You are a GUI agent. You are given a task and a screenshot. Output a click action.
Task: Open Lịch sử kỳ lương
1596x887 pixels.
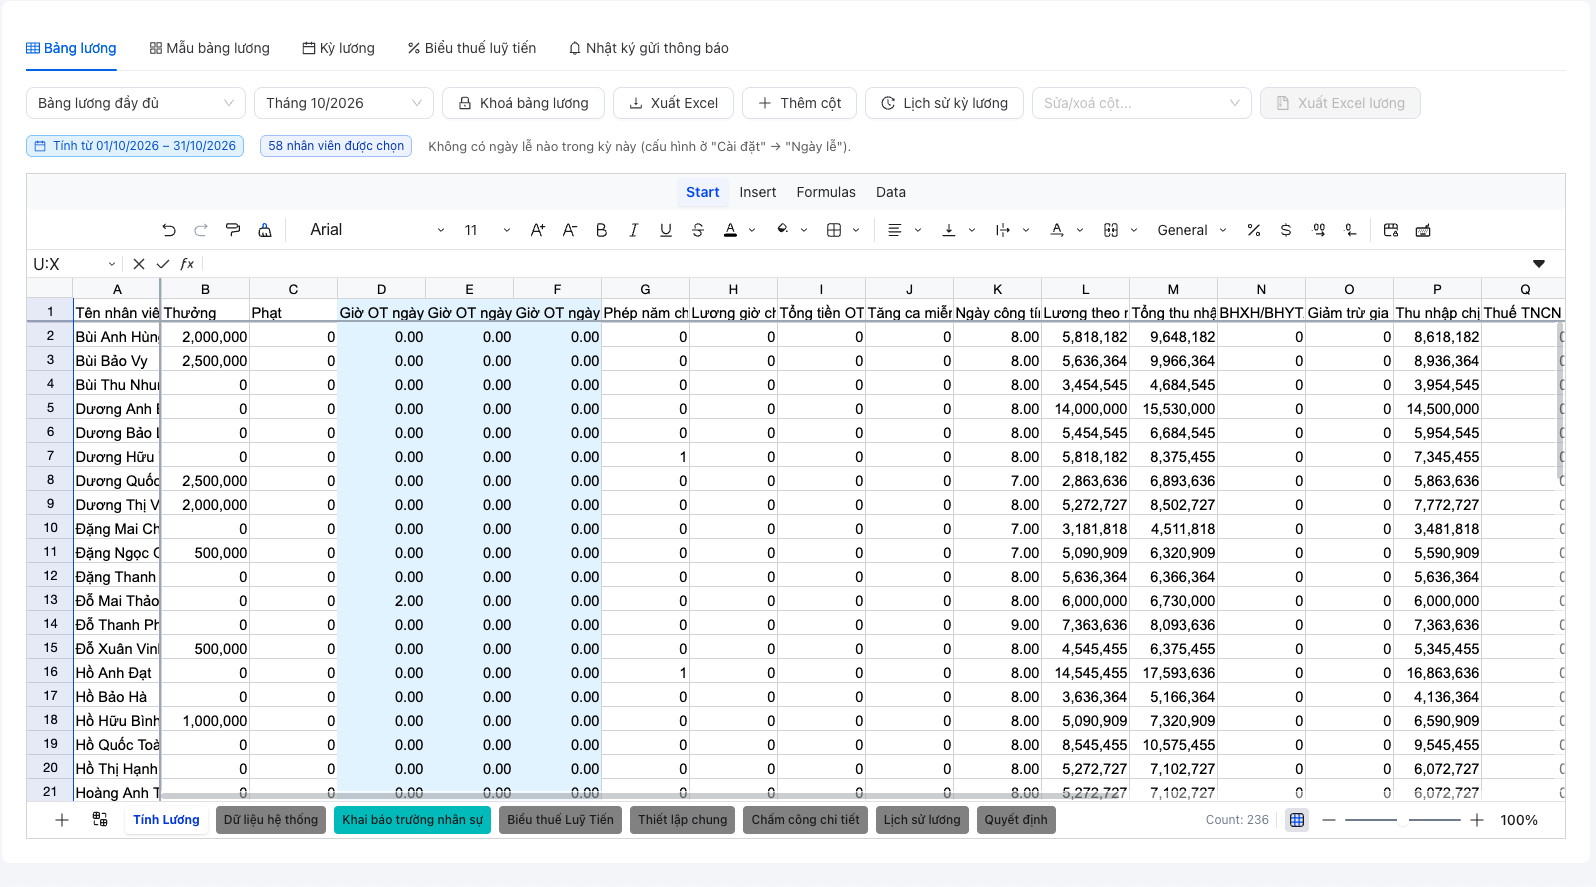click(944, 103)
